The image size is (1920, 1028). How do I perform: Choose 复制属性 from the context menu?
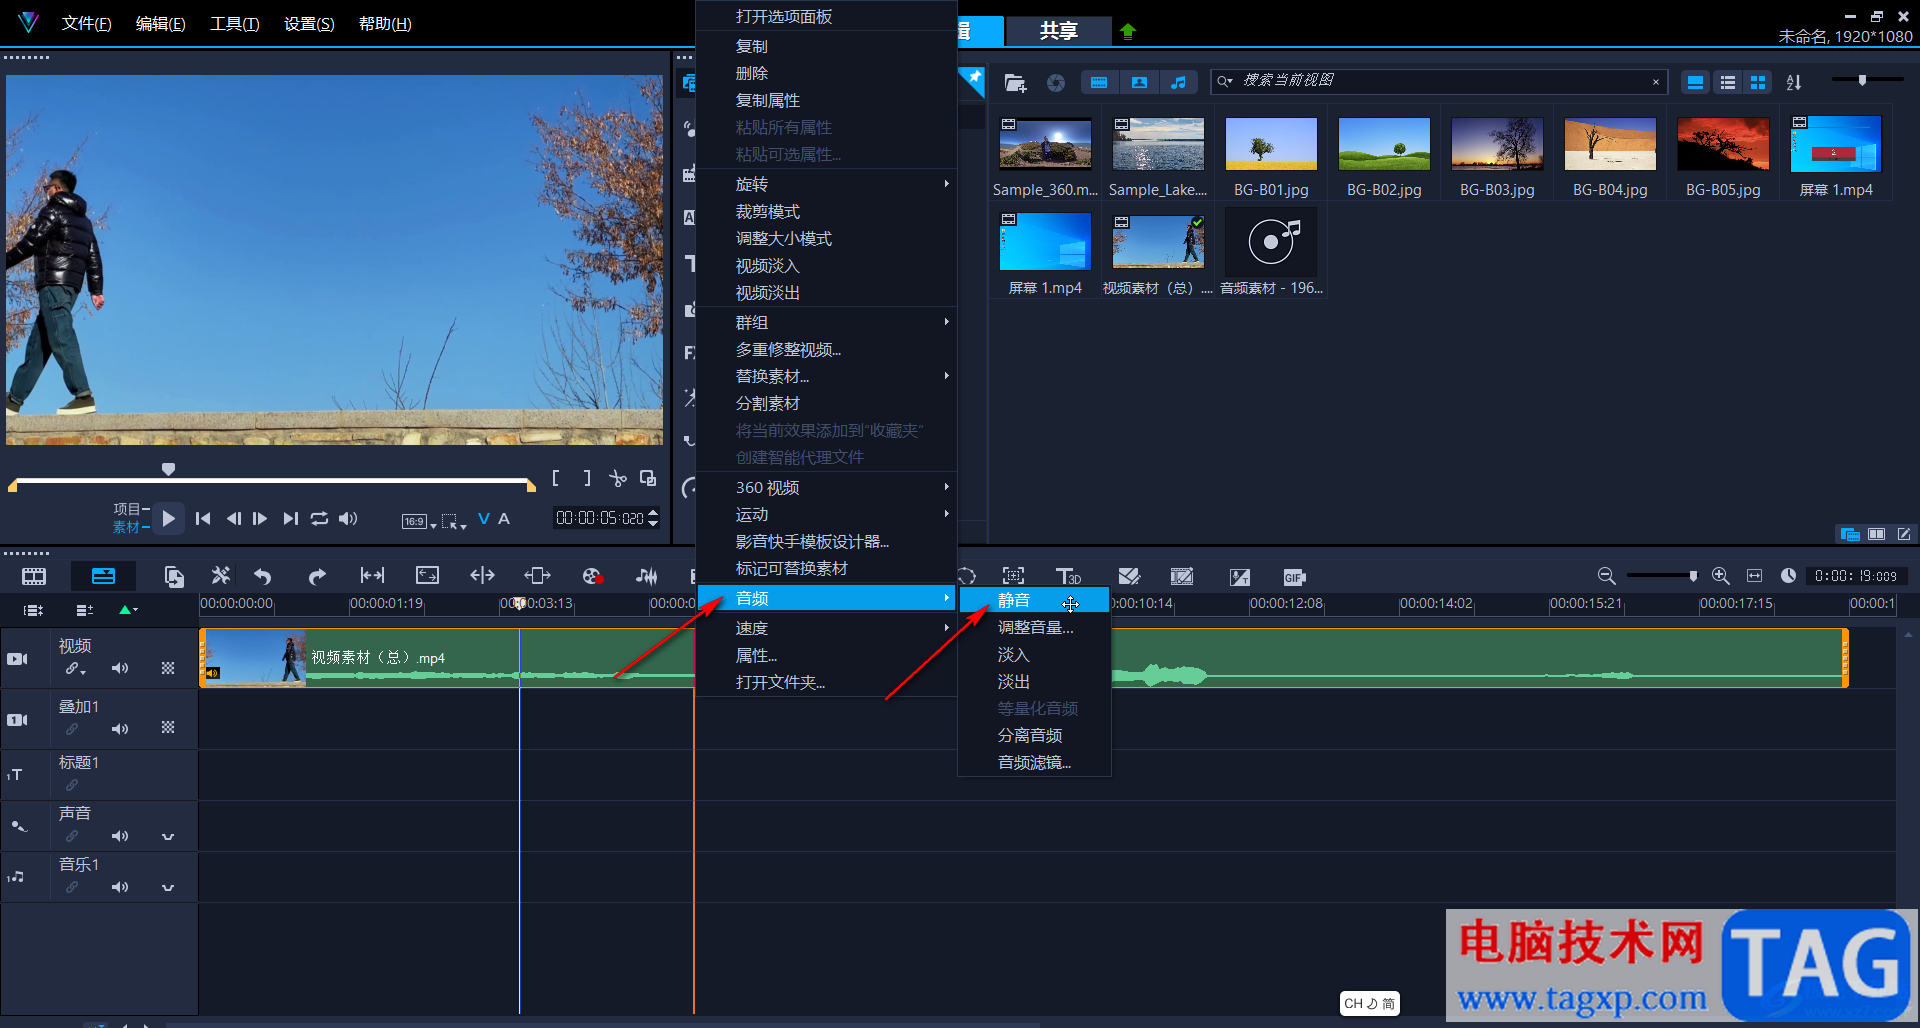827,100
